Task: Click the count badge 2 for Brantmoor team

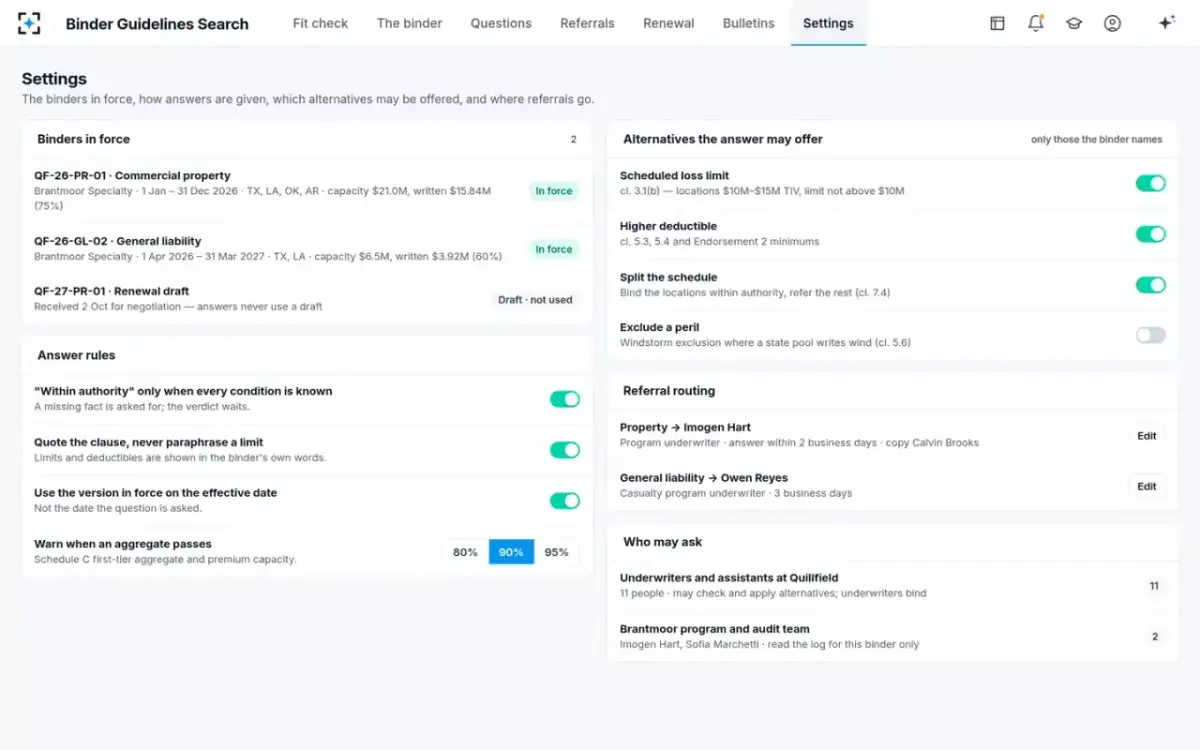Action: (x=1155, y=637)
